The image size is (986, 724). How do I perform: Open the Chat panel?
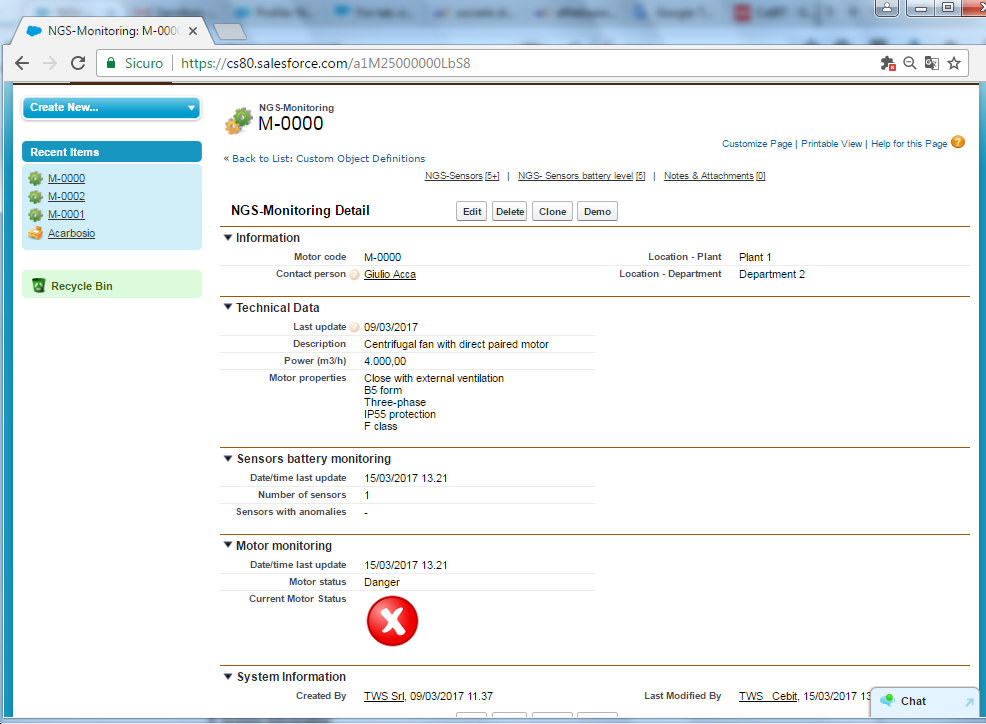[x=924, y=701]
